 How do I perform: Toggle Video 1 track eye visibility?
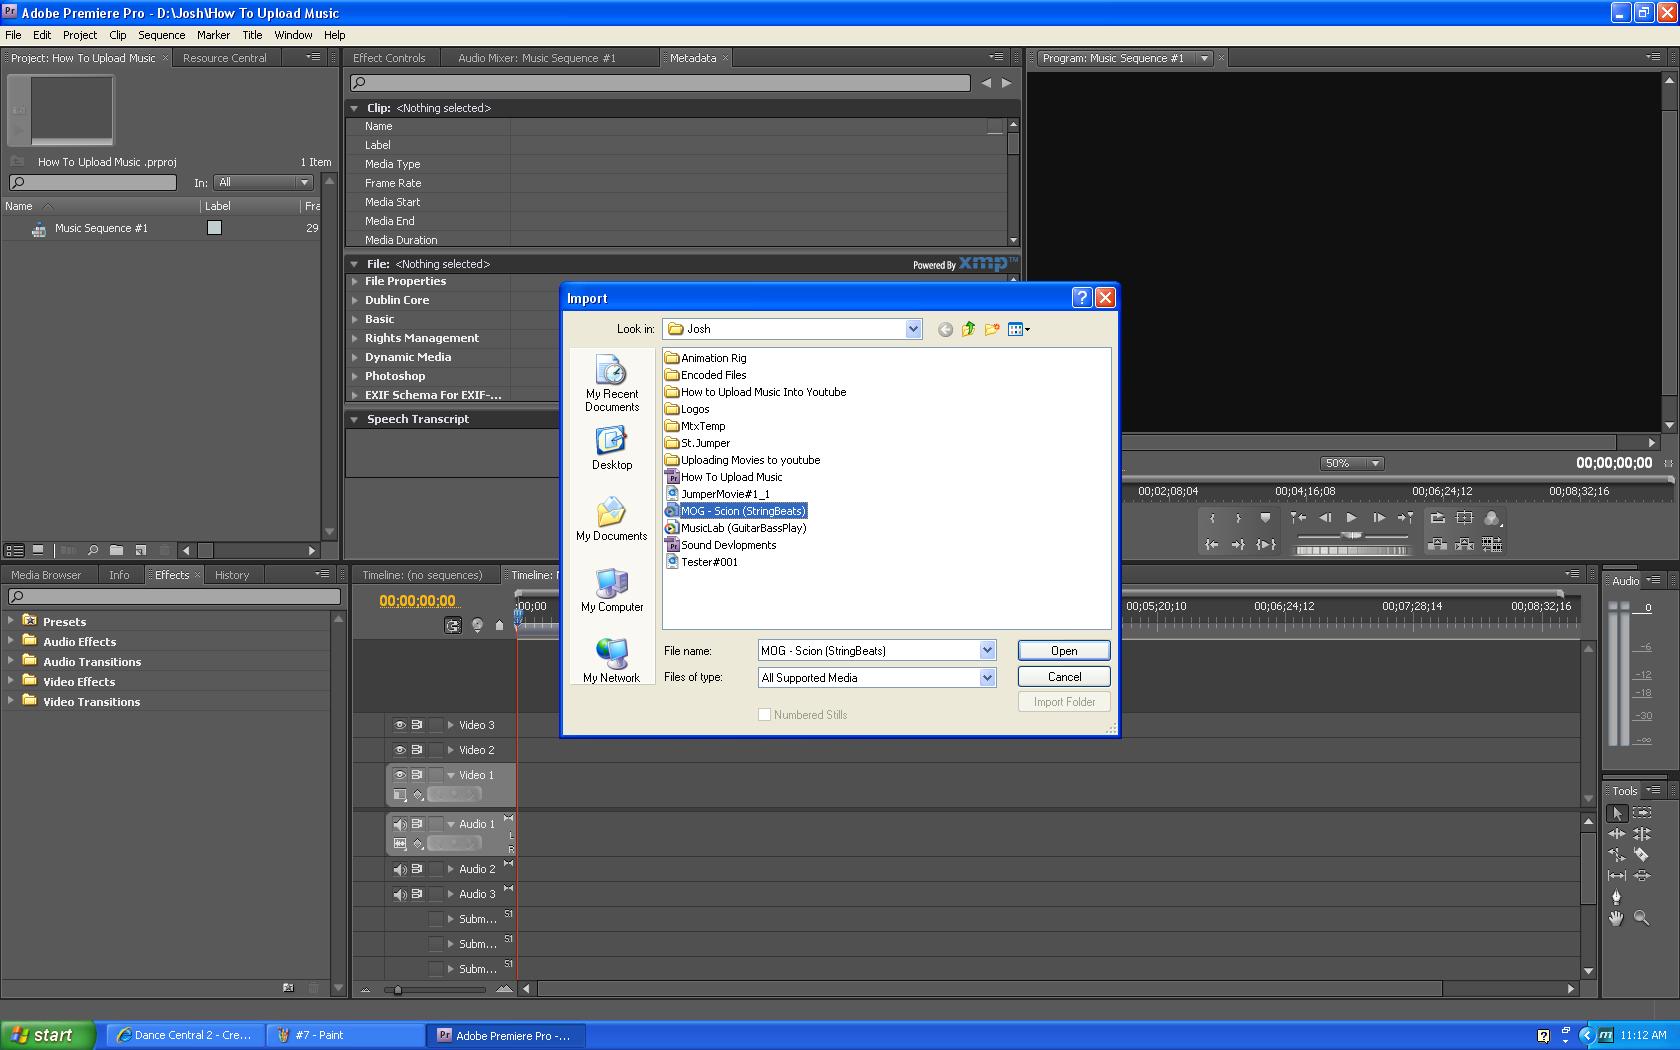point(399,775)
